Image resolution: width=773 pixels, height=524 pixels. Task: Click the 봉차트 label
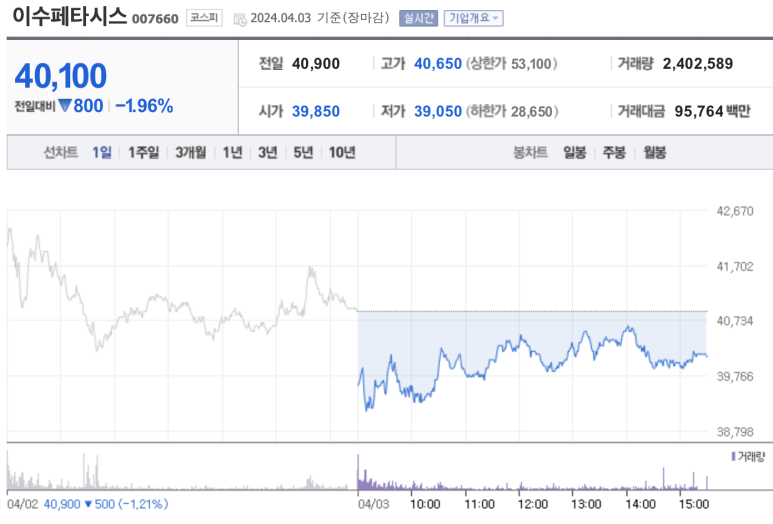530,152
